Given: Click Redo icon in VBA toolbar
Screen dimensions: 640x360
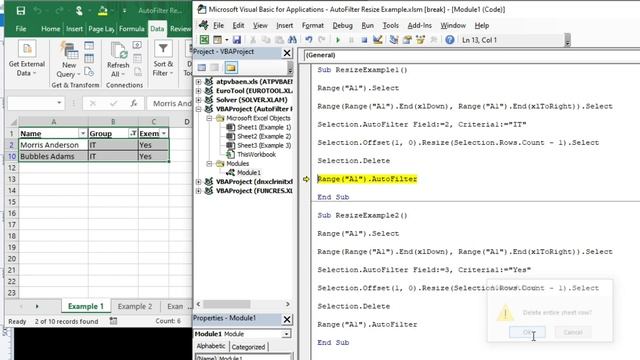Looking at the screenshot, I should (322, 40).
